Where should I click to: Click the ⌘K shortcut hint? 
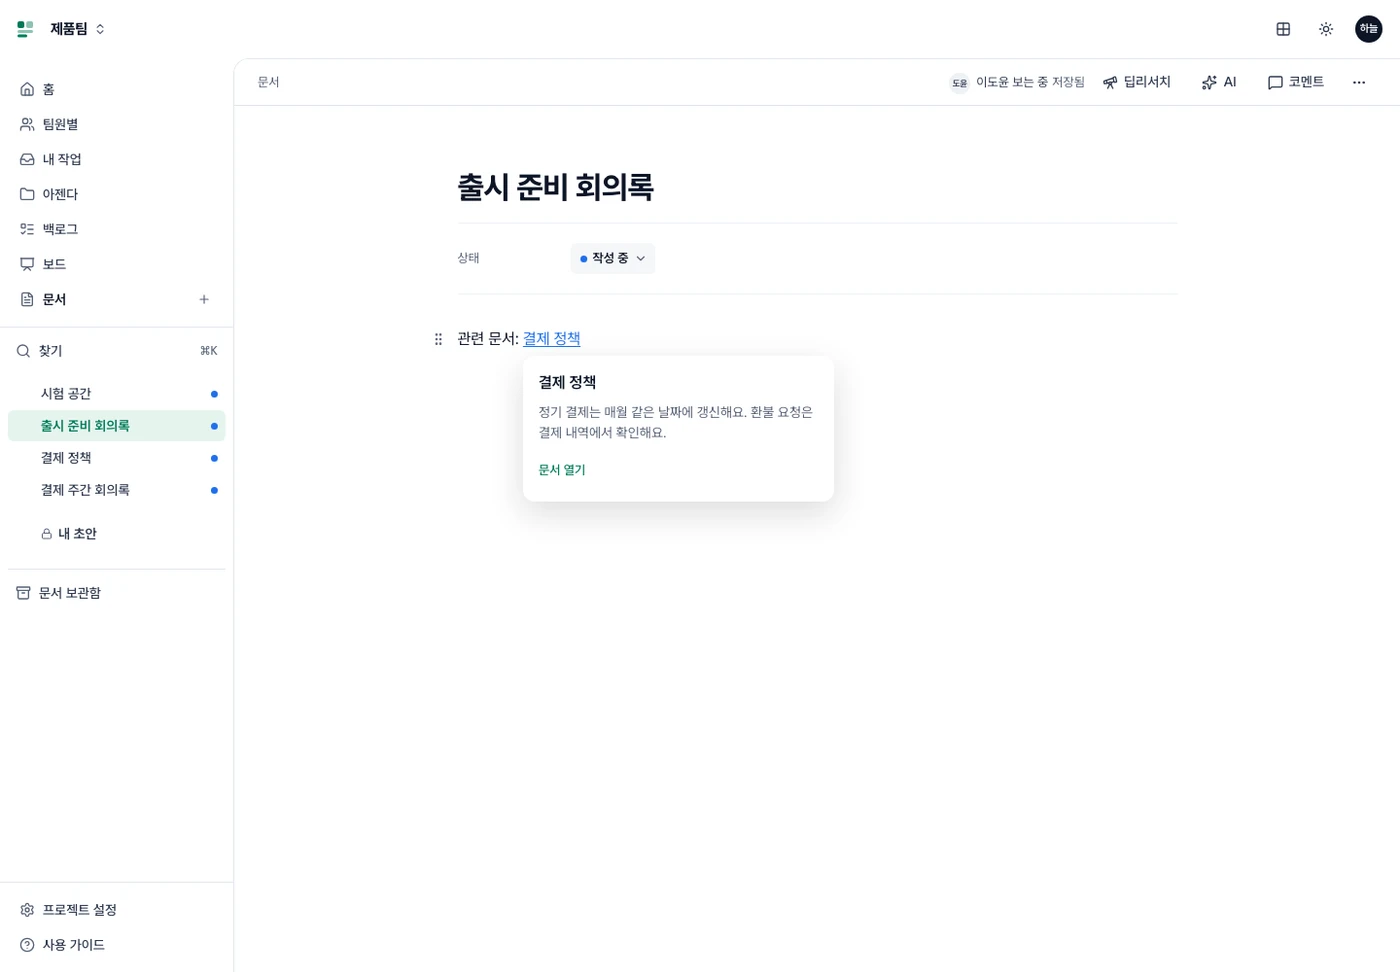coord(208,351)
